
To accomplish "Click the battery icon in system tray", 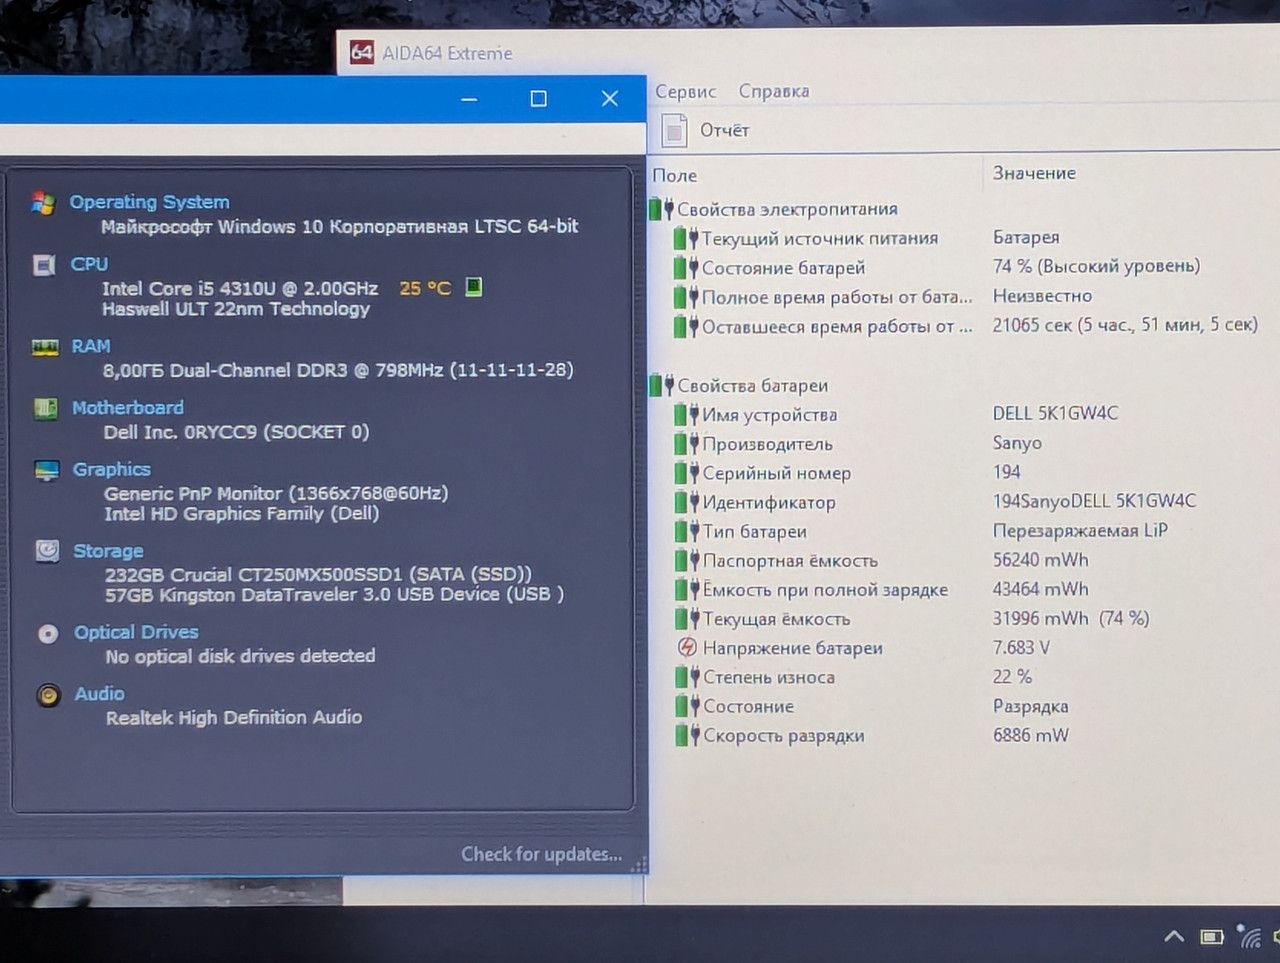I will pos(1212,937).
